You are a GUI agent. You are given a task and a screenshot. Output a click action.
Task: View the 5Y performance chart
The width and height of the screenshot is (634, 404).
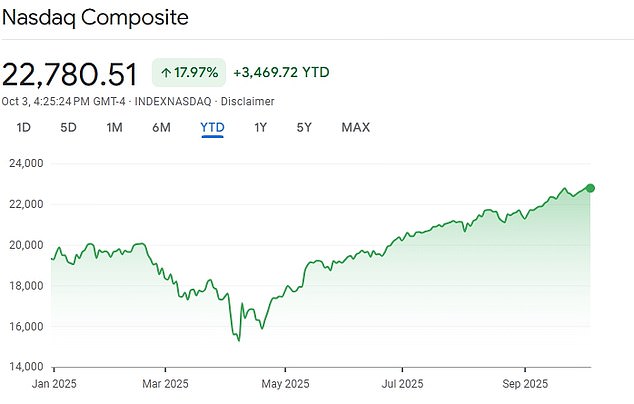click(304, 127)
